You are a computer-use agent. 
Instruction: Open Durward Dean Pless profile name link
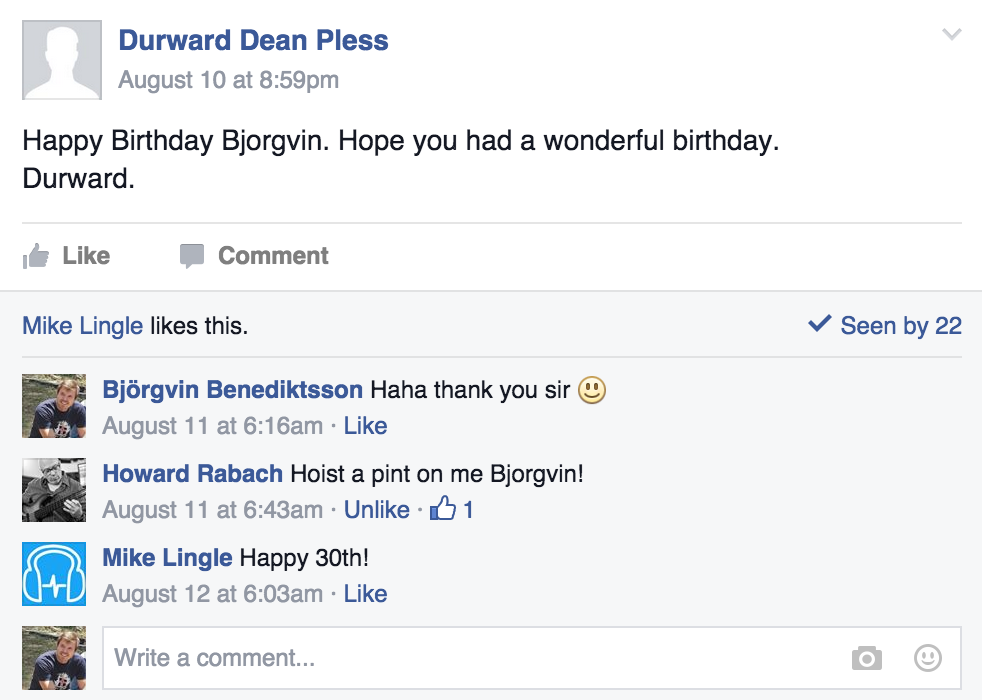253,41
